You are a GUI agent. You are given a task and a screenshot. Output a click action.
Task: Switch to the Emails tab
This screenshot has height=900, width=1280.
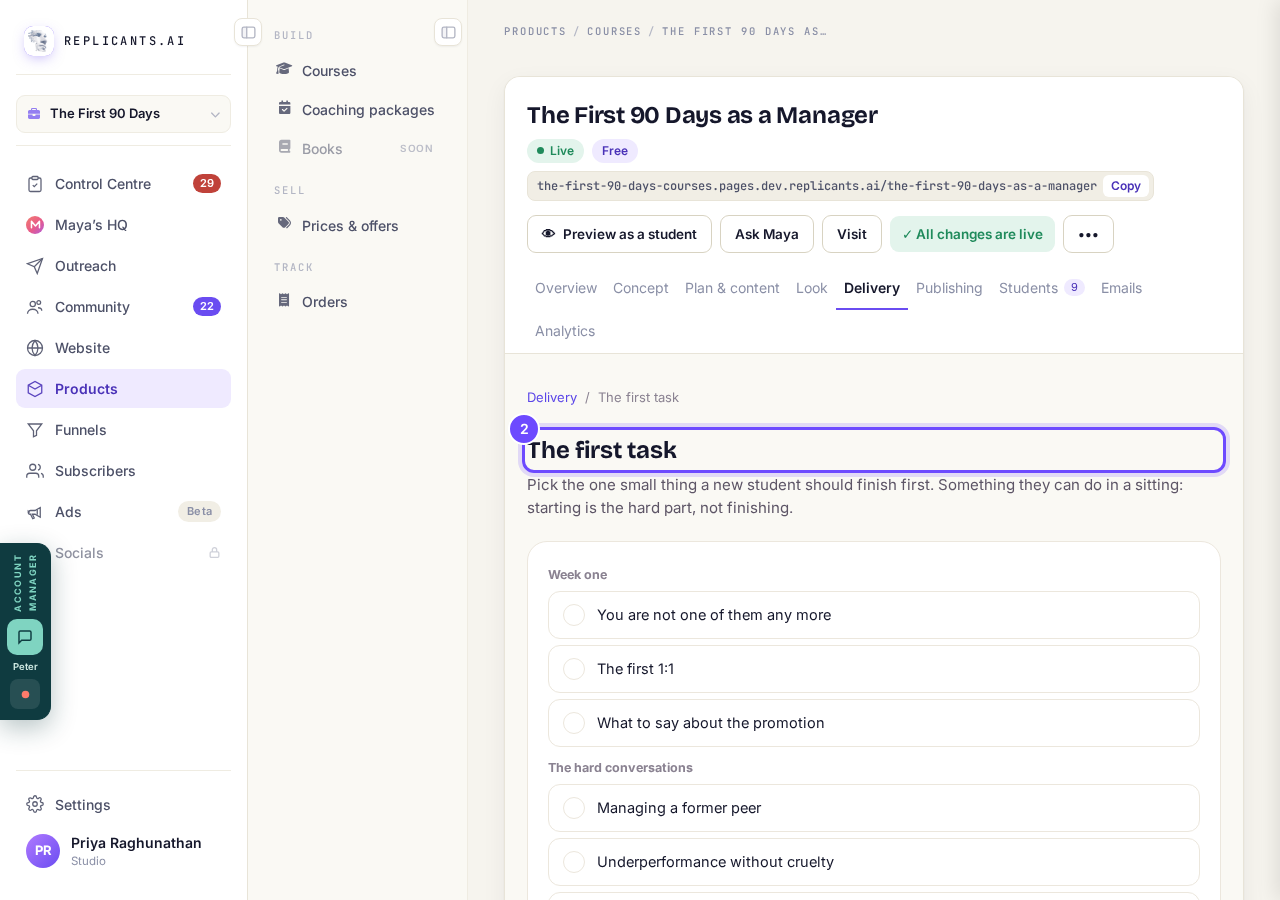click(x=1121, y=288)
